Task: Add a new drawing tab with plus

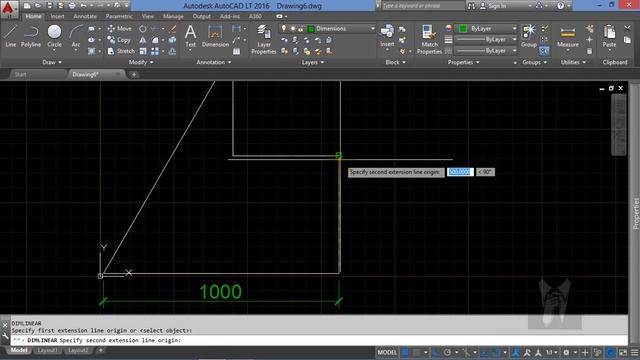Action: coord(134,75)
